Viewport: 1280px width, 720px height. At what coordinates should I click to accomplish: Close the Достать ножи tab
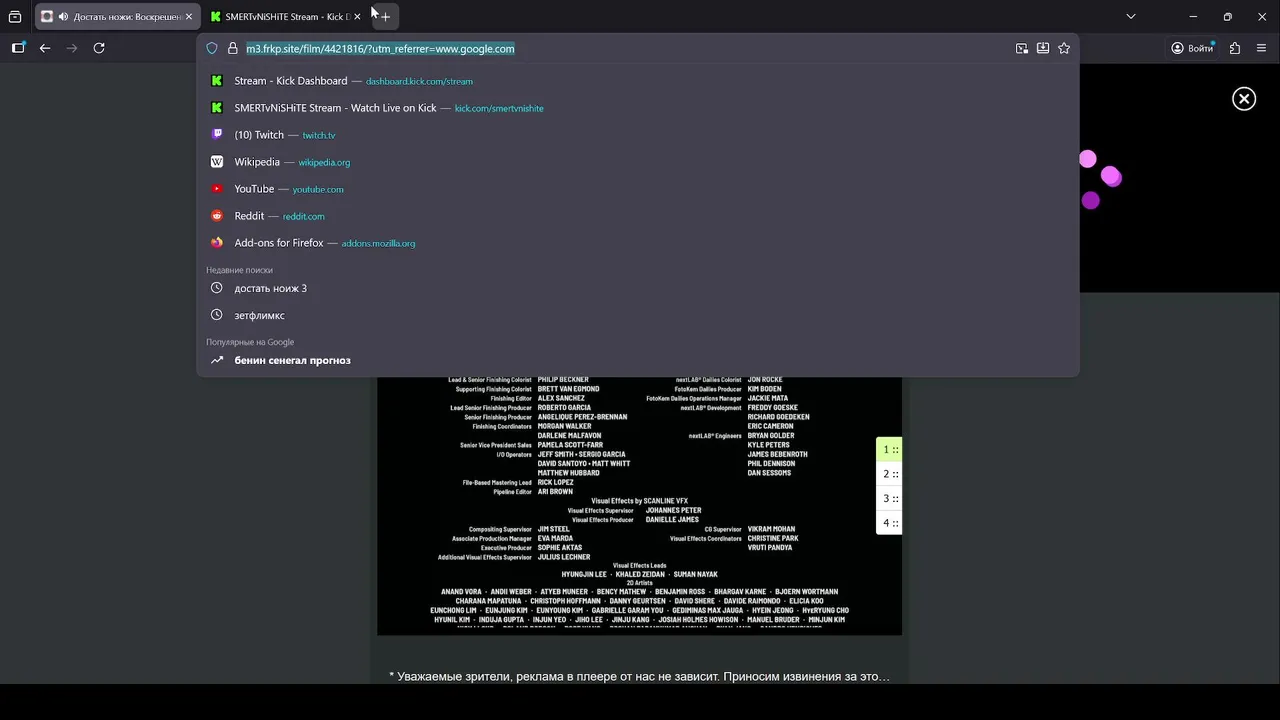point(188,17)
